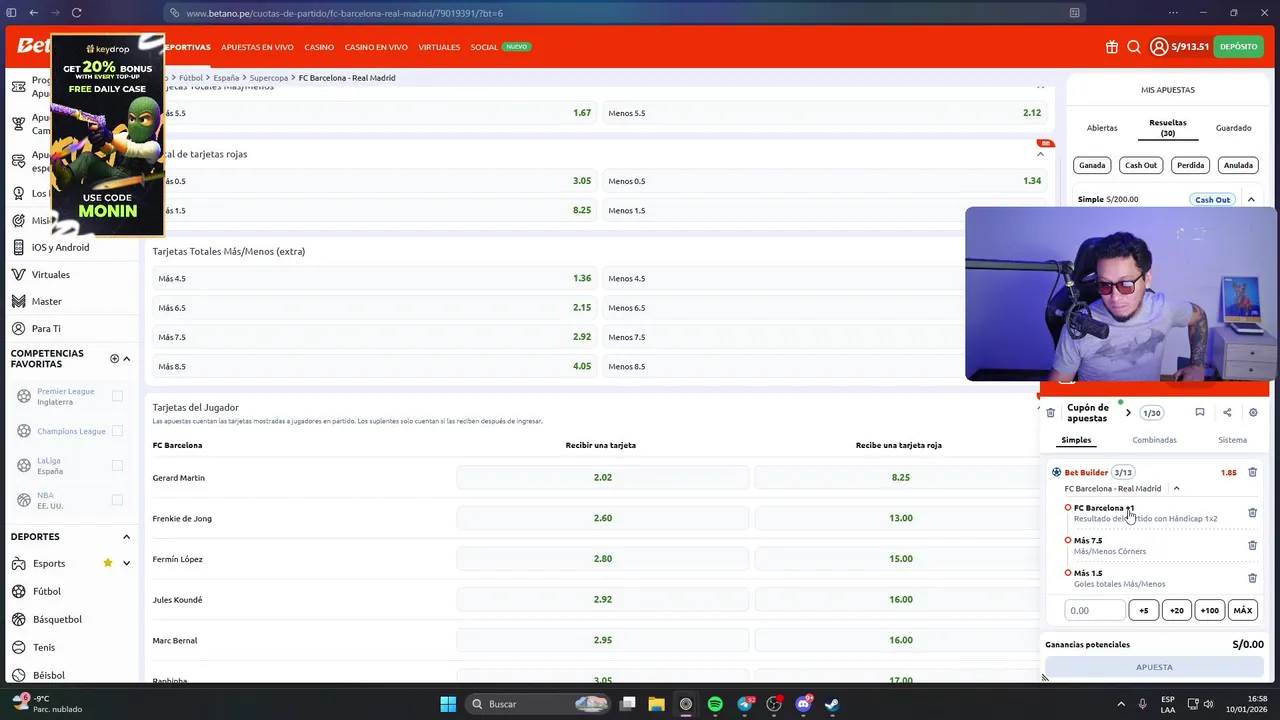Screen dimensions: 1280x720
Task: Open bet slip settings gear icon
Action: tap(1253, 412)
